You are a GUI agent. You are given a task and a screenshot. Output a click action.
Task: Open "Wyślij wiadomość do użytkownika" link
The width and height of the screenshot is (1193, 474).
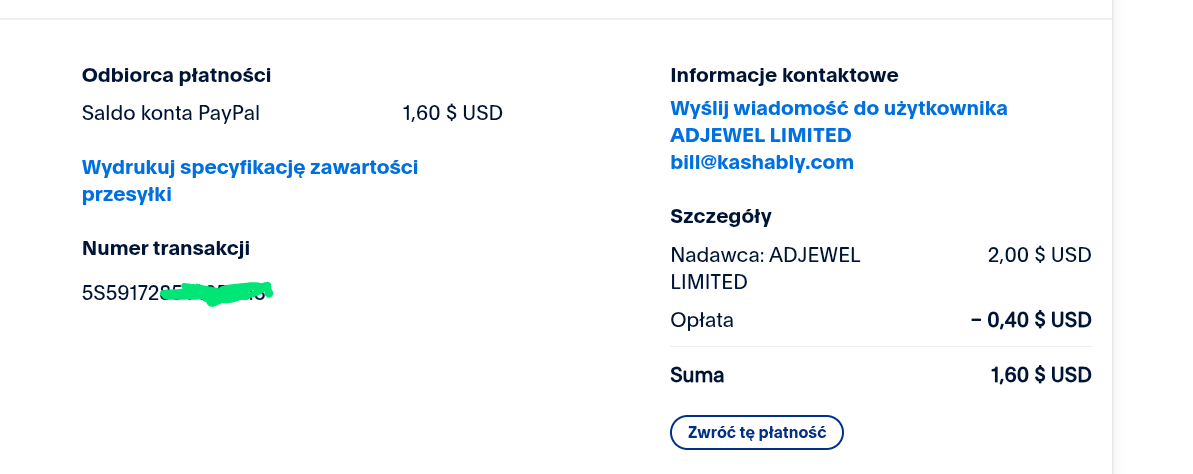point(838,109)
